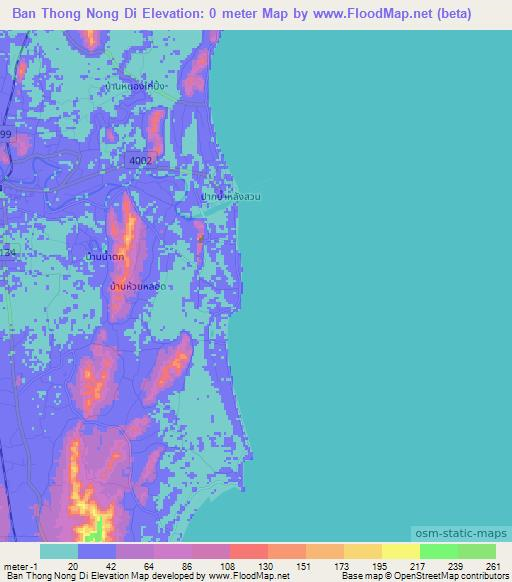The image size is (512, 582).
Task: Click the legend value 261
Action: 493,566
